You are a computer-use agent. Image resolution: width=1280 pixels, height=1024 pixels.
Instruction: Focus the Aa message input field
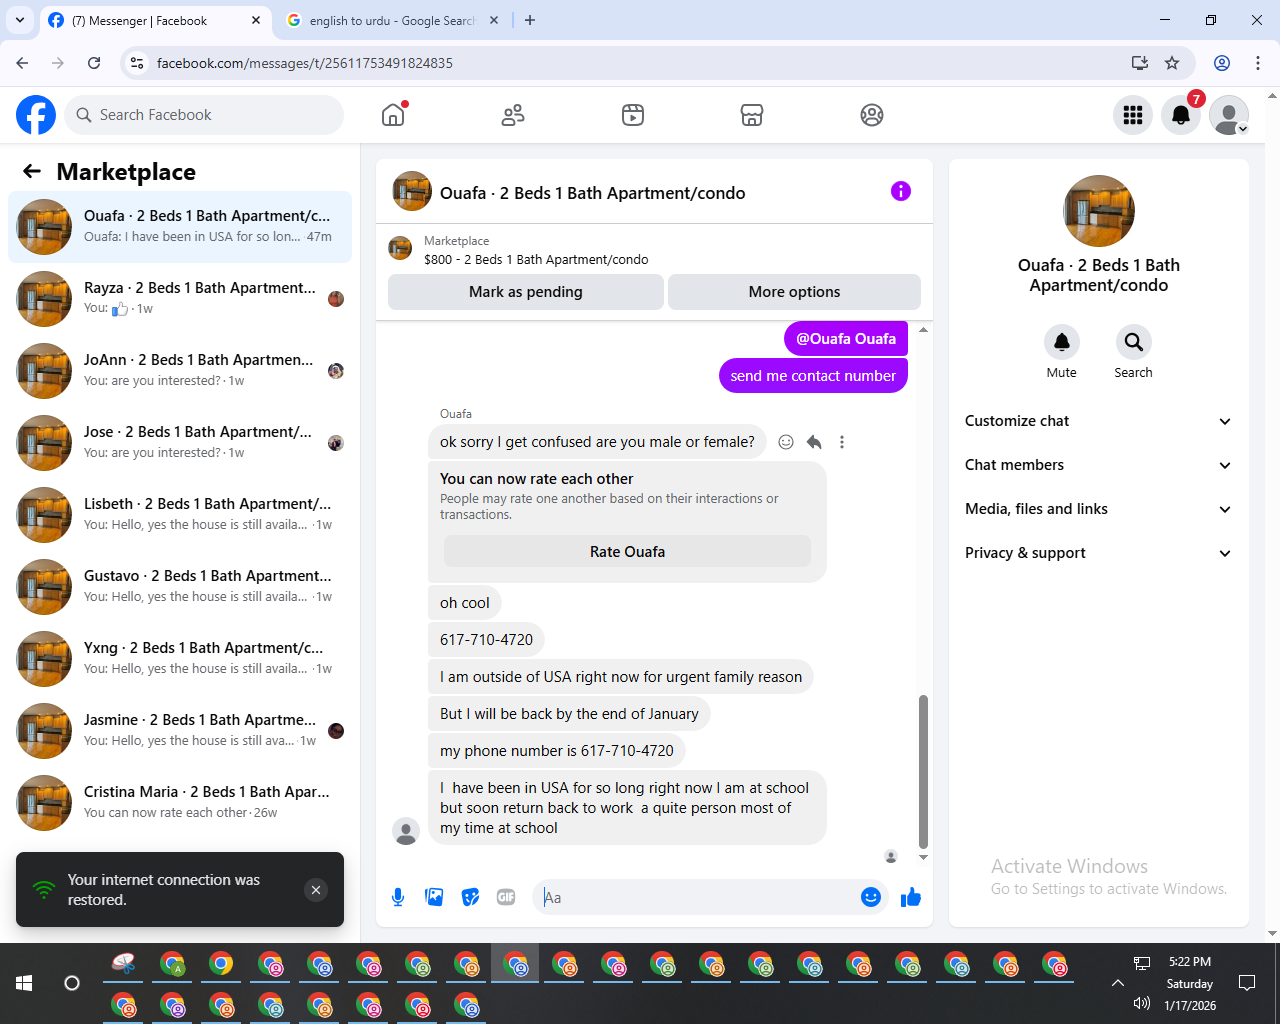coord(696,897)
